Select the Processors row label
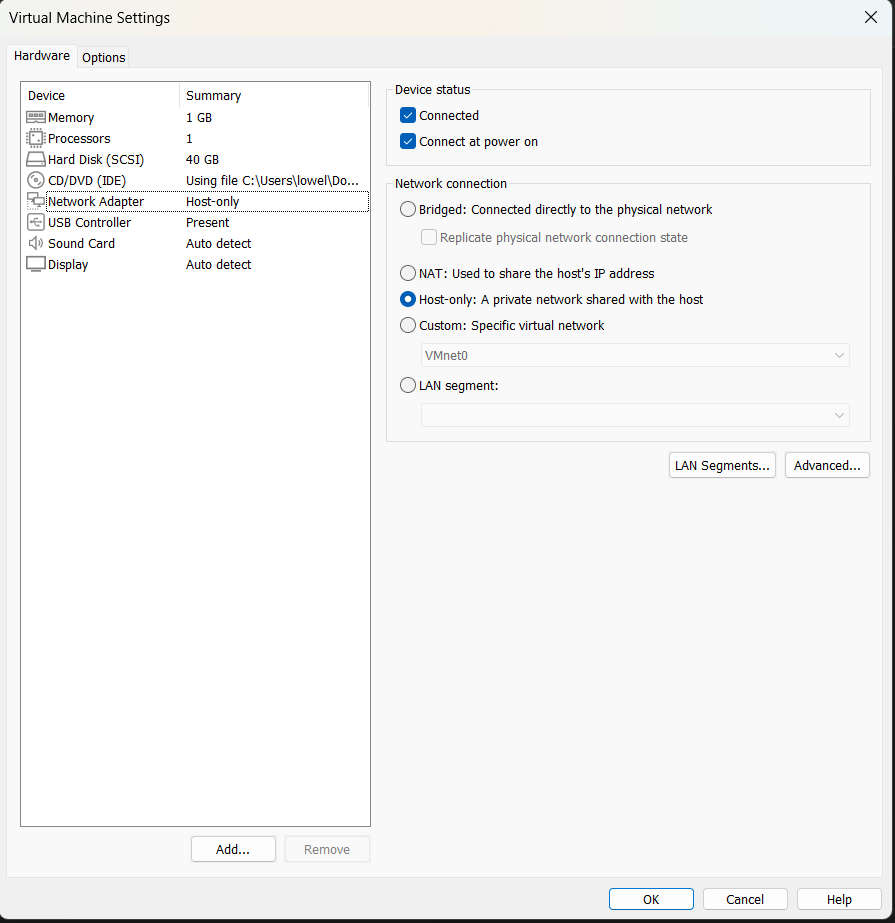 (x=79, y=138)
